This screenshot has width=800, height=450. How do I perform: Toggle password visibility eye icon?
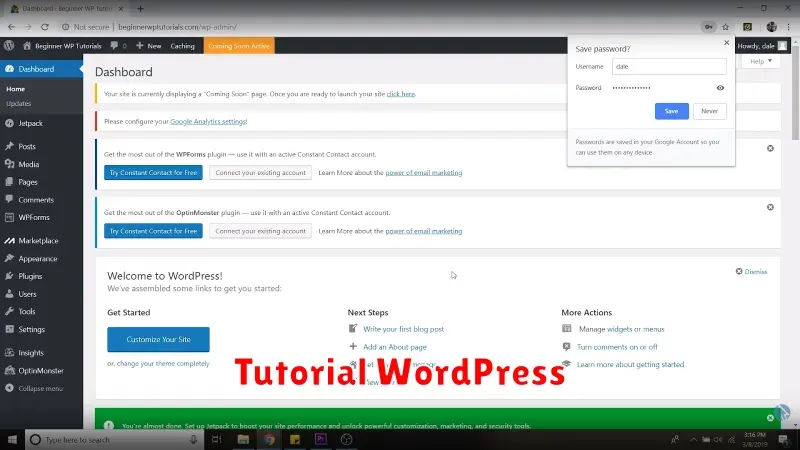pos(720,88)
